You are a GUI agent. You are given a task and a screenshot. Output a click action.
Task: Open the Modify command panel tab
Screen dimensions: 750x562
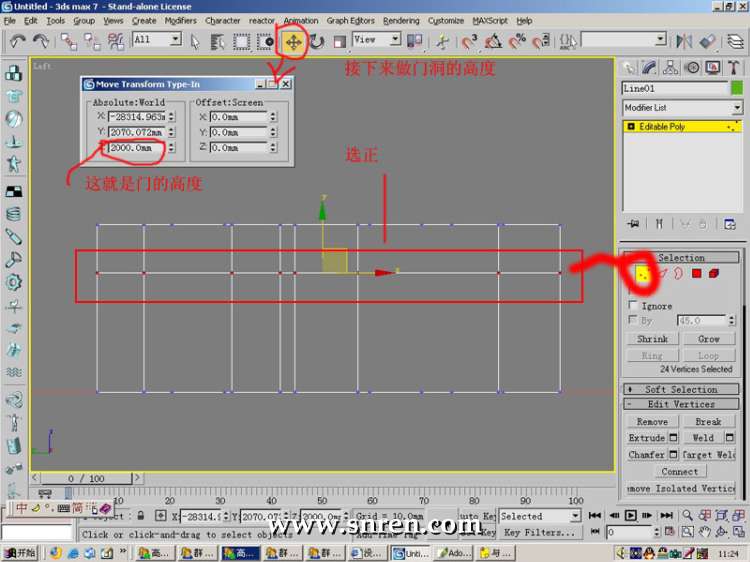click(650, 67)
